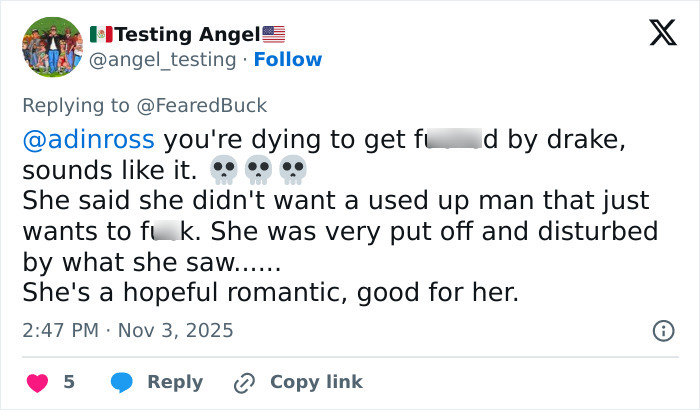Open the Testing Angel profile avatar
Viewport: 700px width, 410px height.
[51, 47]
